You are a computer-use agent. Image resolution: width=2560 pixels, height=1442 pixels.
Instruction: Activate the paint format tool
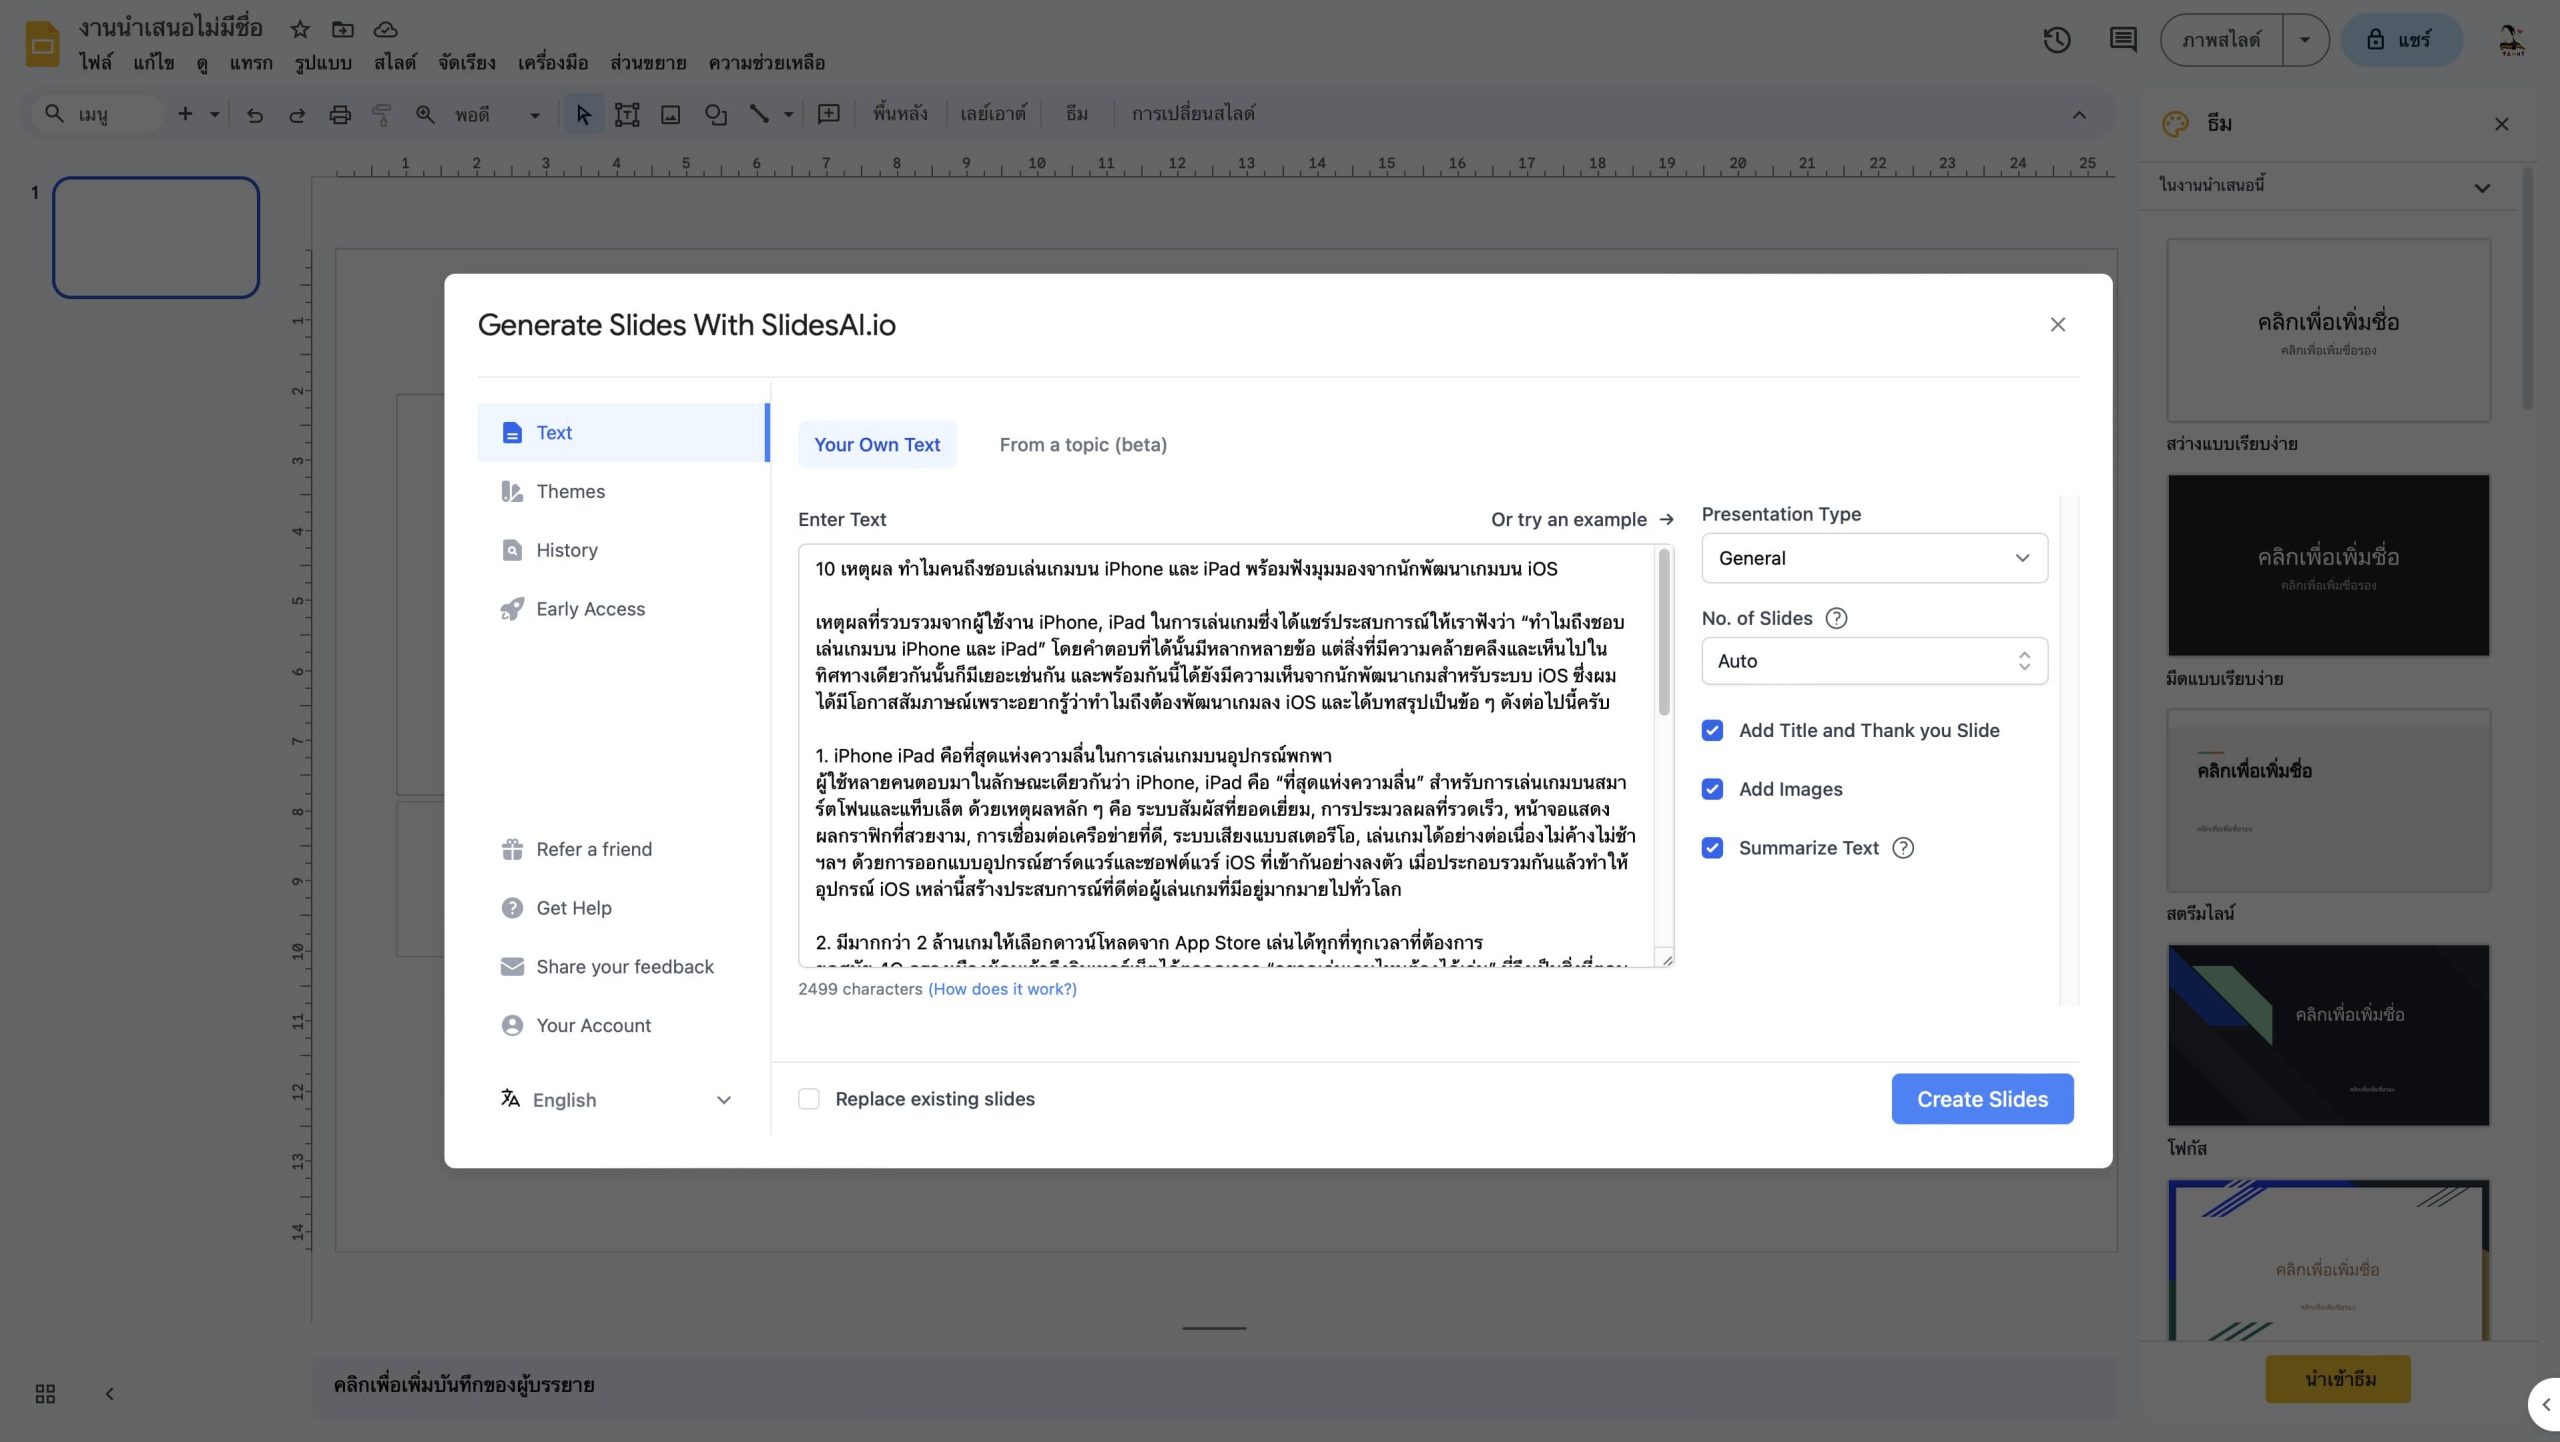pyautogui.click(x=381, y=113)
